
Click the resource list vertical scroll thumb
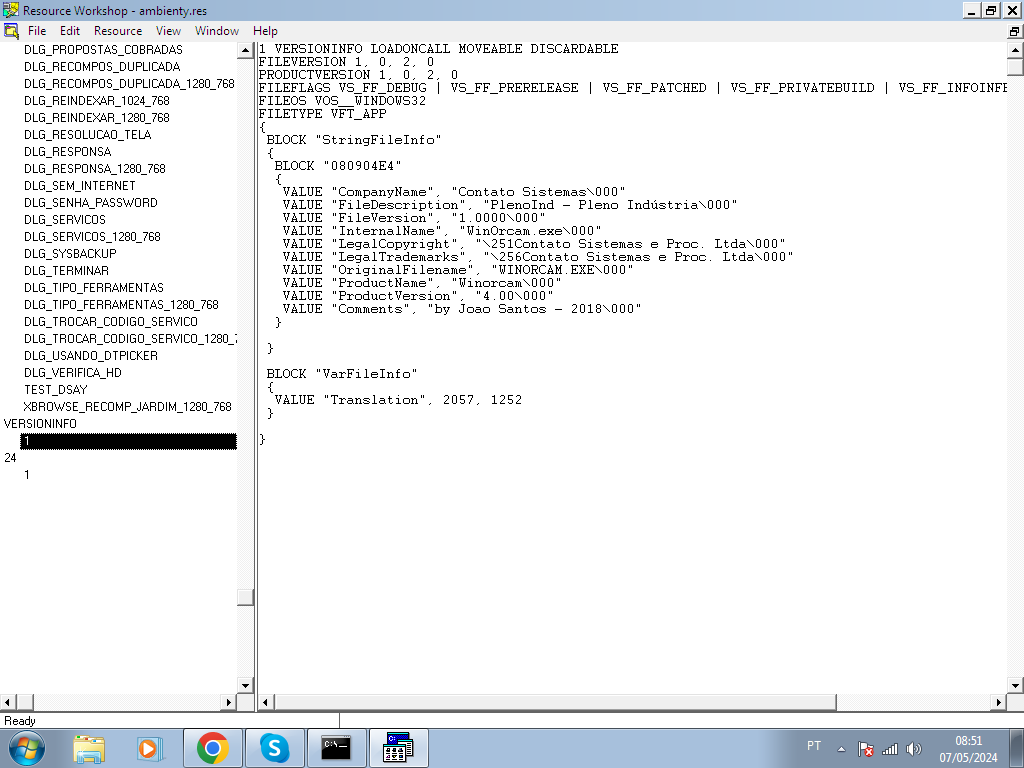[246, 597]
